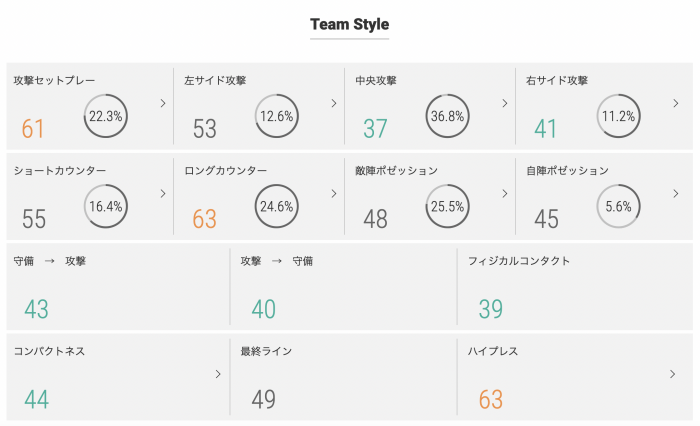Viewport: 700px width, 426px height.
Task: Click the 36.8% circular progress ring
Action: coord(447,116)
